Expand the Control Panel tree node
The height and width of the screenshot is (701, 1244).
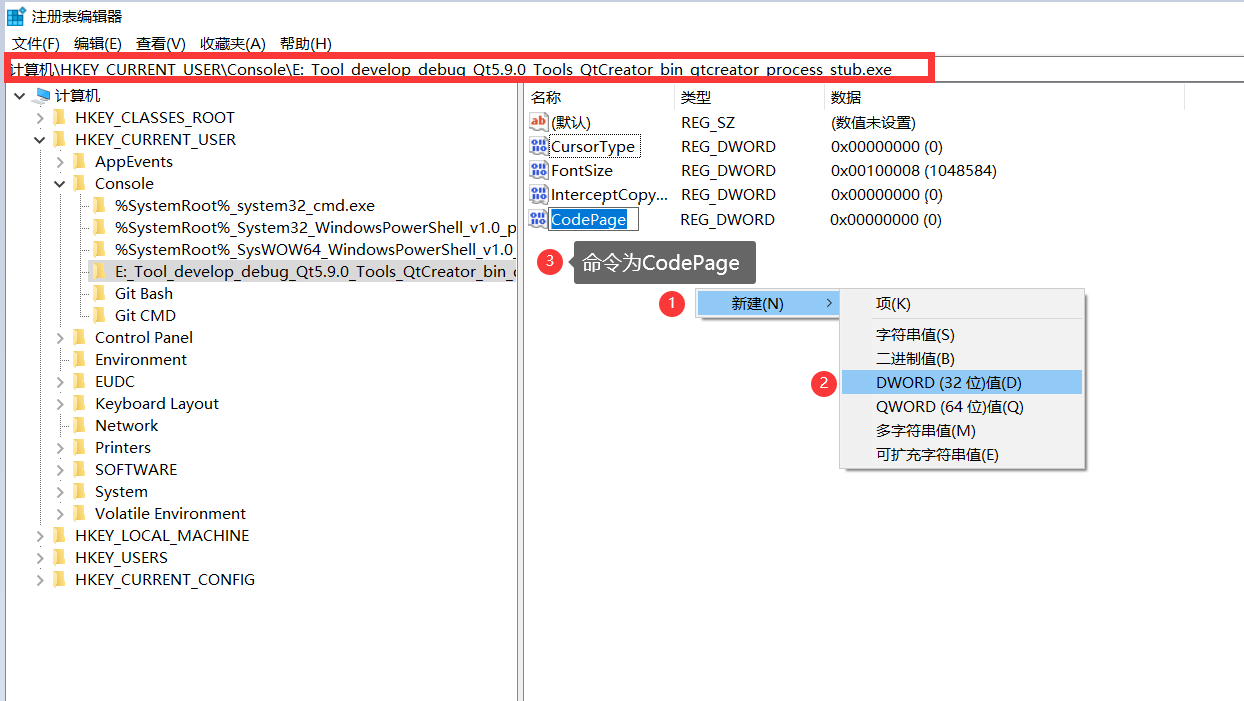(x=59, y=337)
